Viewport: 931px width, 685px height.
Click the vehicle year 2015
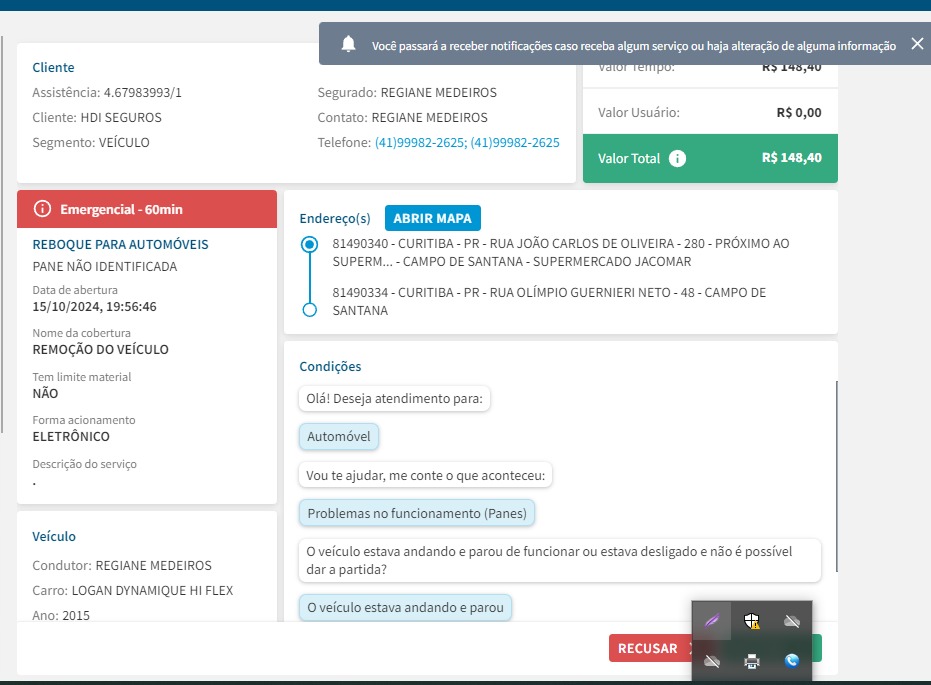[76, 615]
